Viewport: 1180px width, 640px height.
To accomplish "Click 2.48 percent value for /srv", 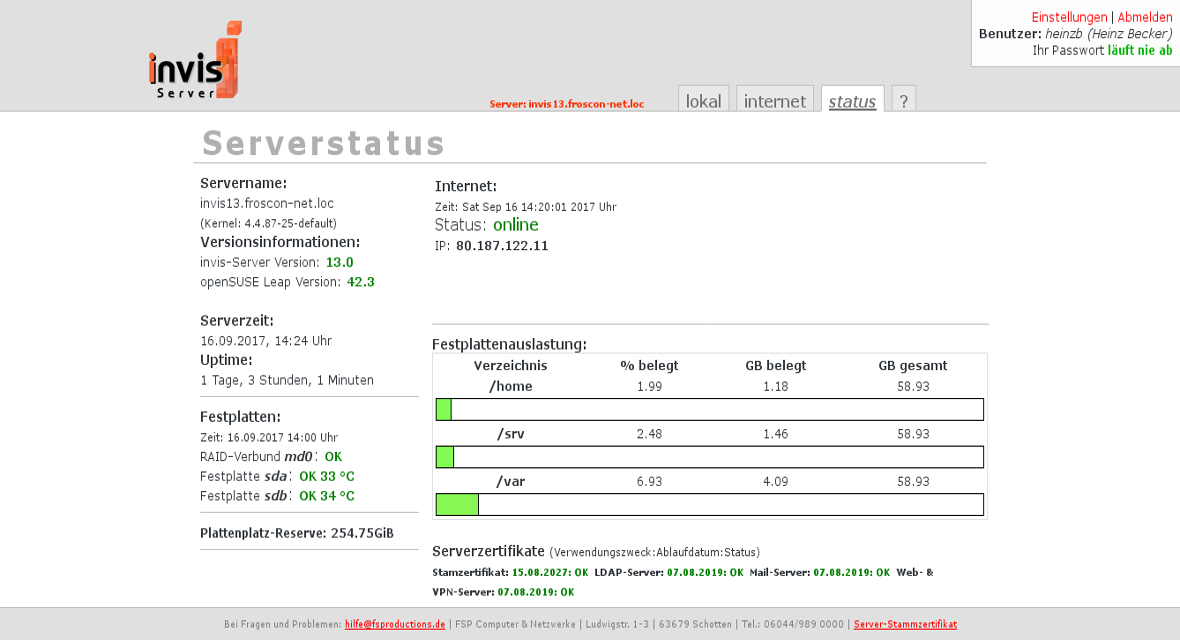I will pyautogui.click(x=649, y=434).
